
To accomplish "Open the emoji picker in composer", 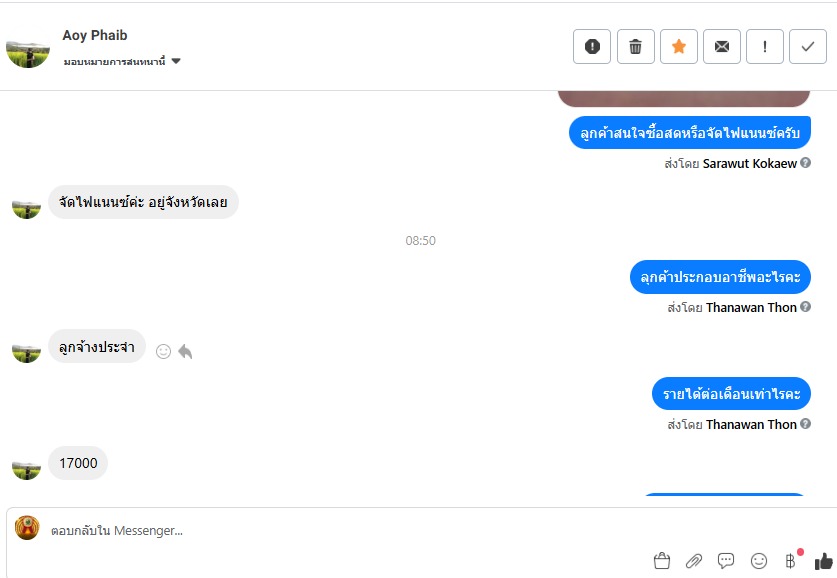I will (759, 561).
